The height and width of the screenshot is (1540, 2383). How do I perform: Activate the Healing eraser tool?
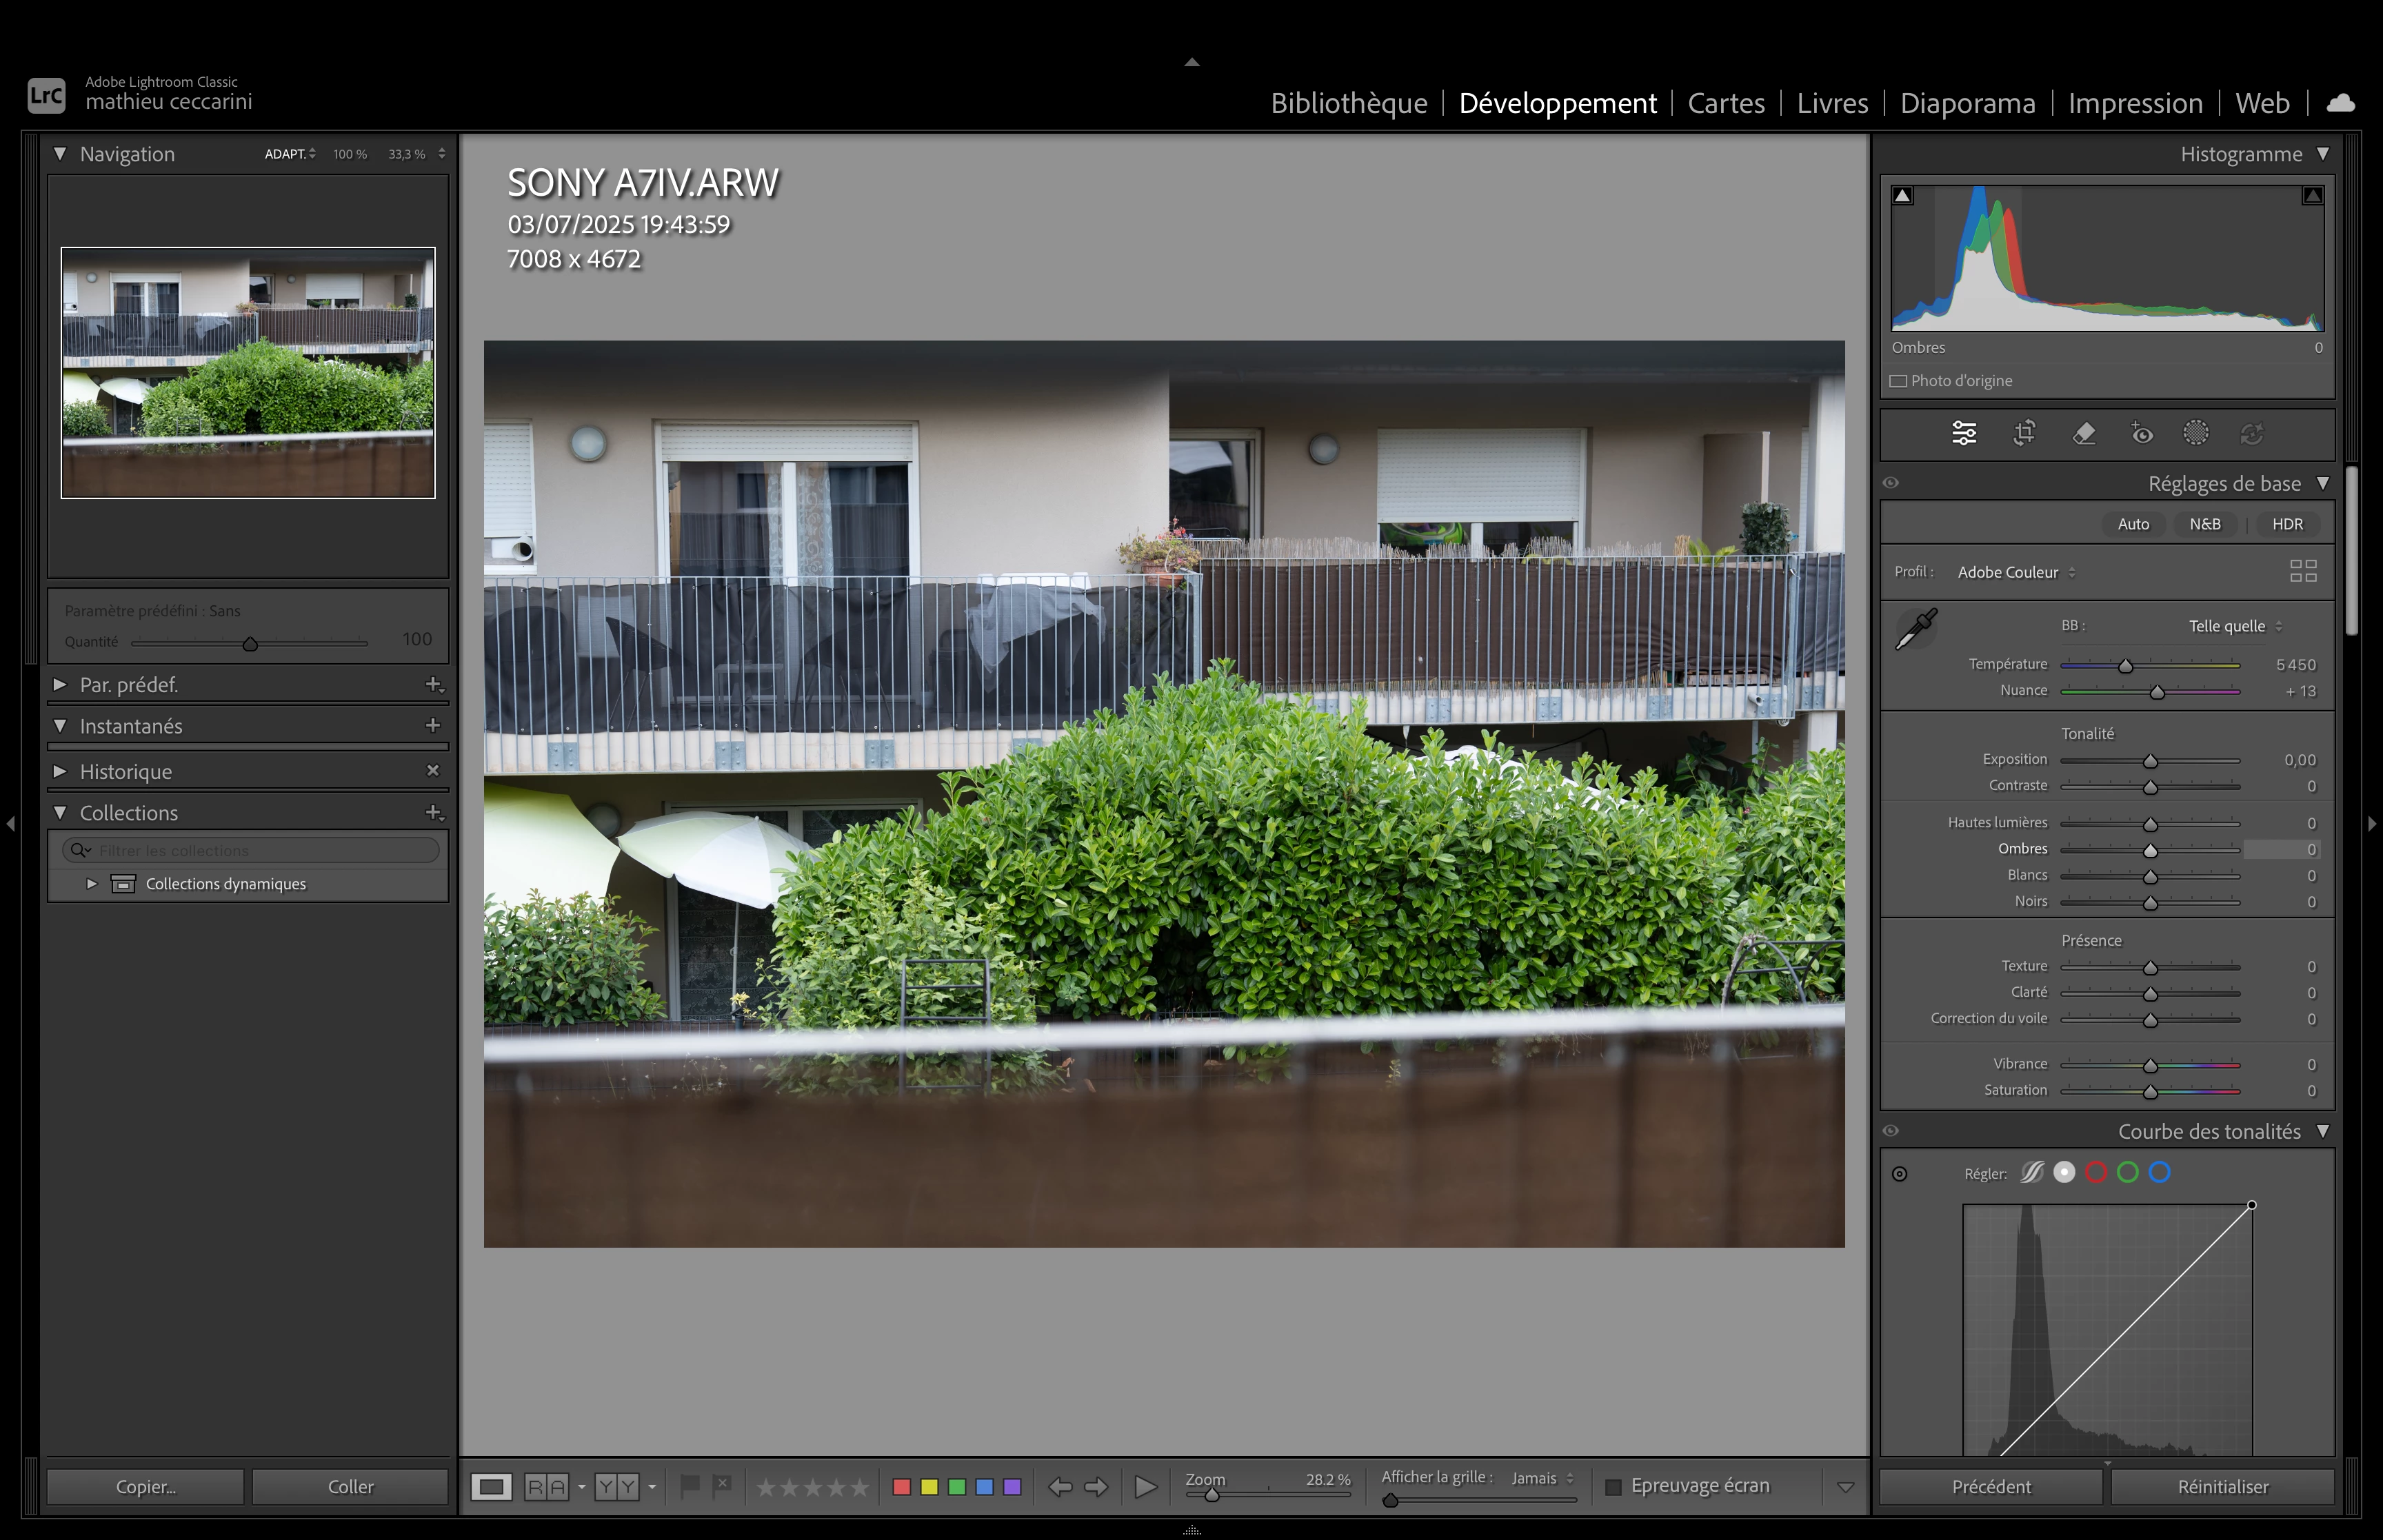click(2084, 433)
